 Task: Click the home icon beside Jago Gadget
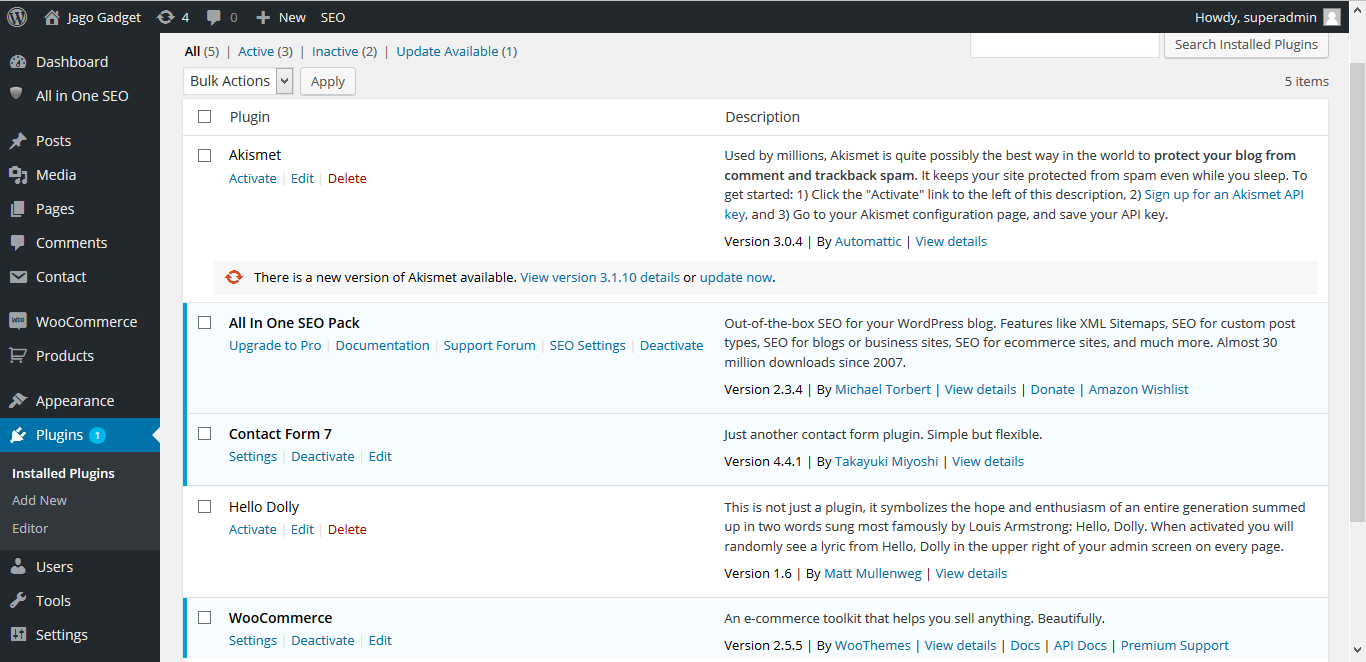point(52,17)
